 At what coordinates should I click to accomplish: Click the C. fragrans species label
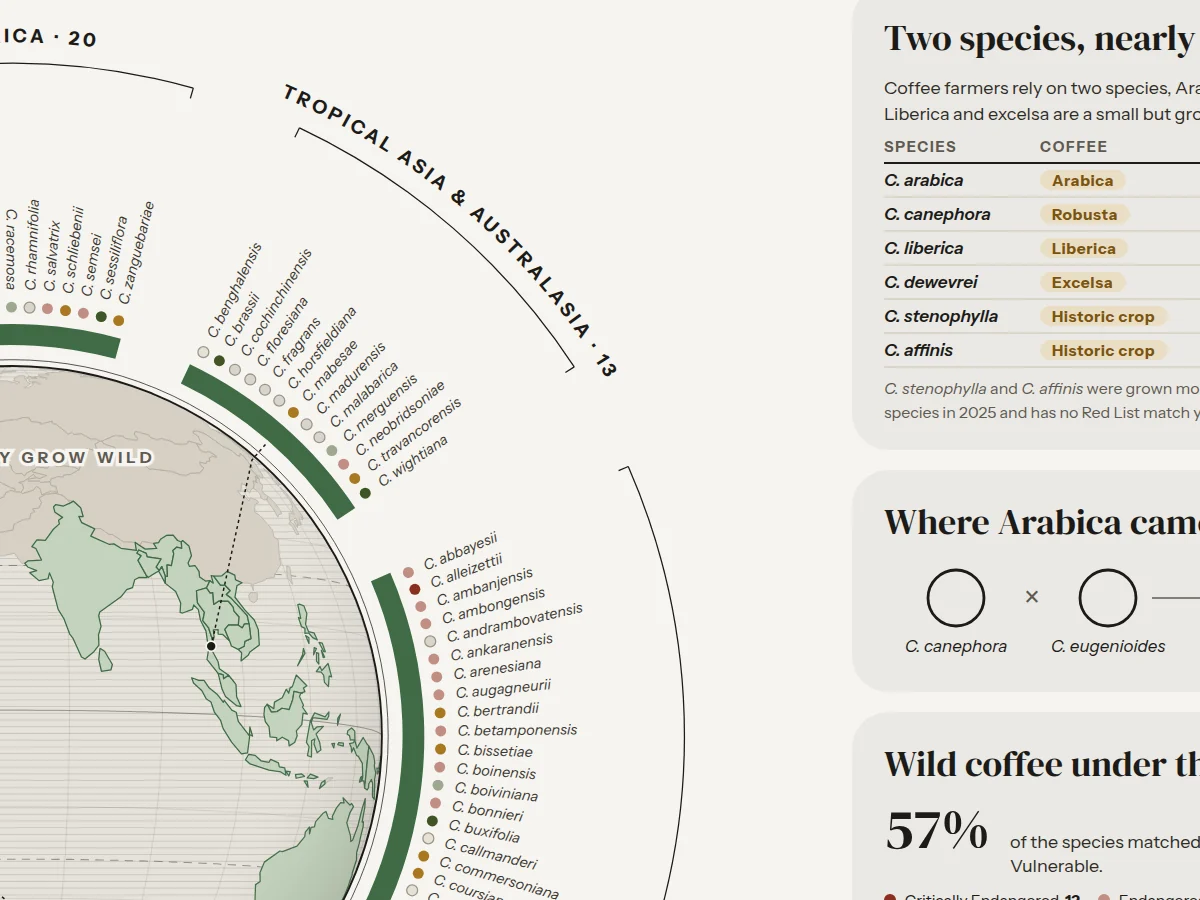297,348
